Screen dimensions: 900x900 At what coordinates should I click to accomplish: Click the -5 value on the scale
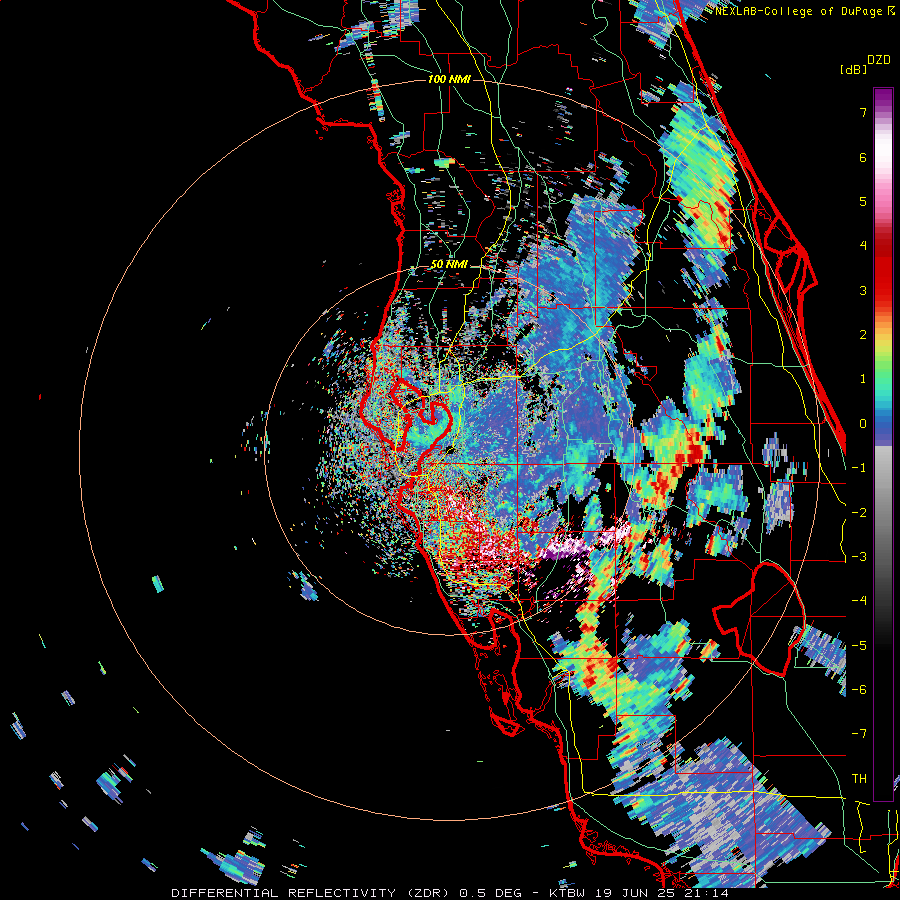tap(859, 646)
